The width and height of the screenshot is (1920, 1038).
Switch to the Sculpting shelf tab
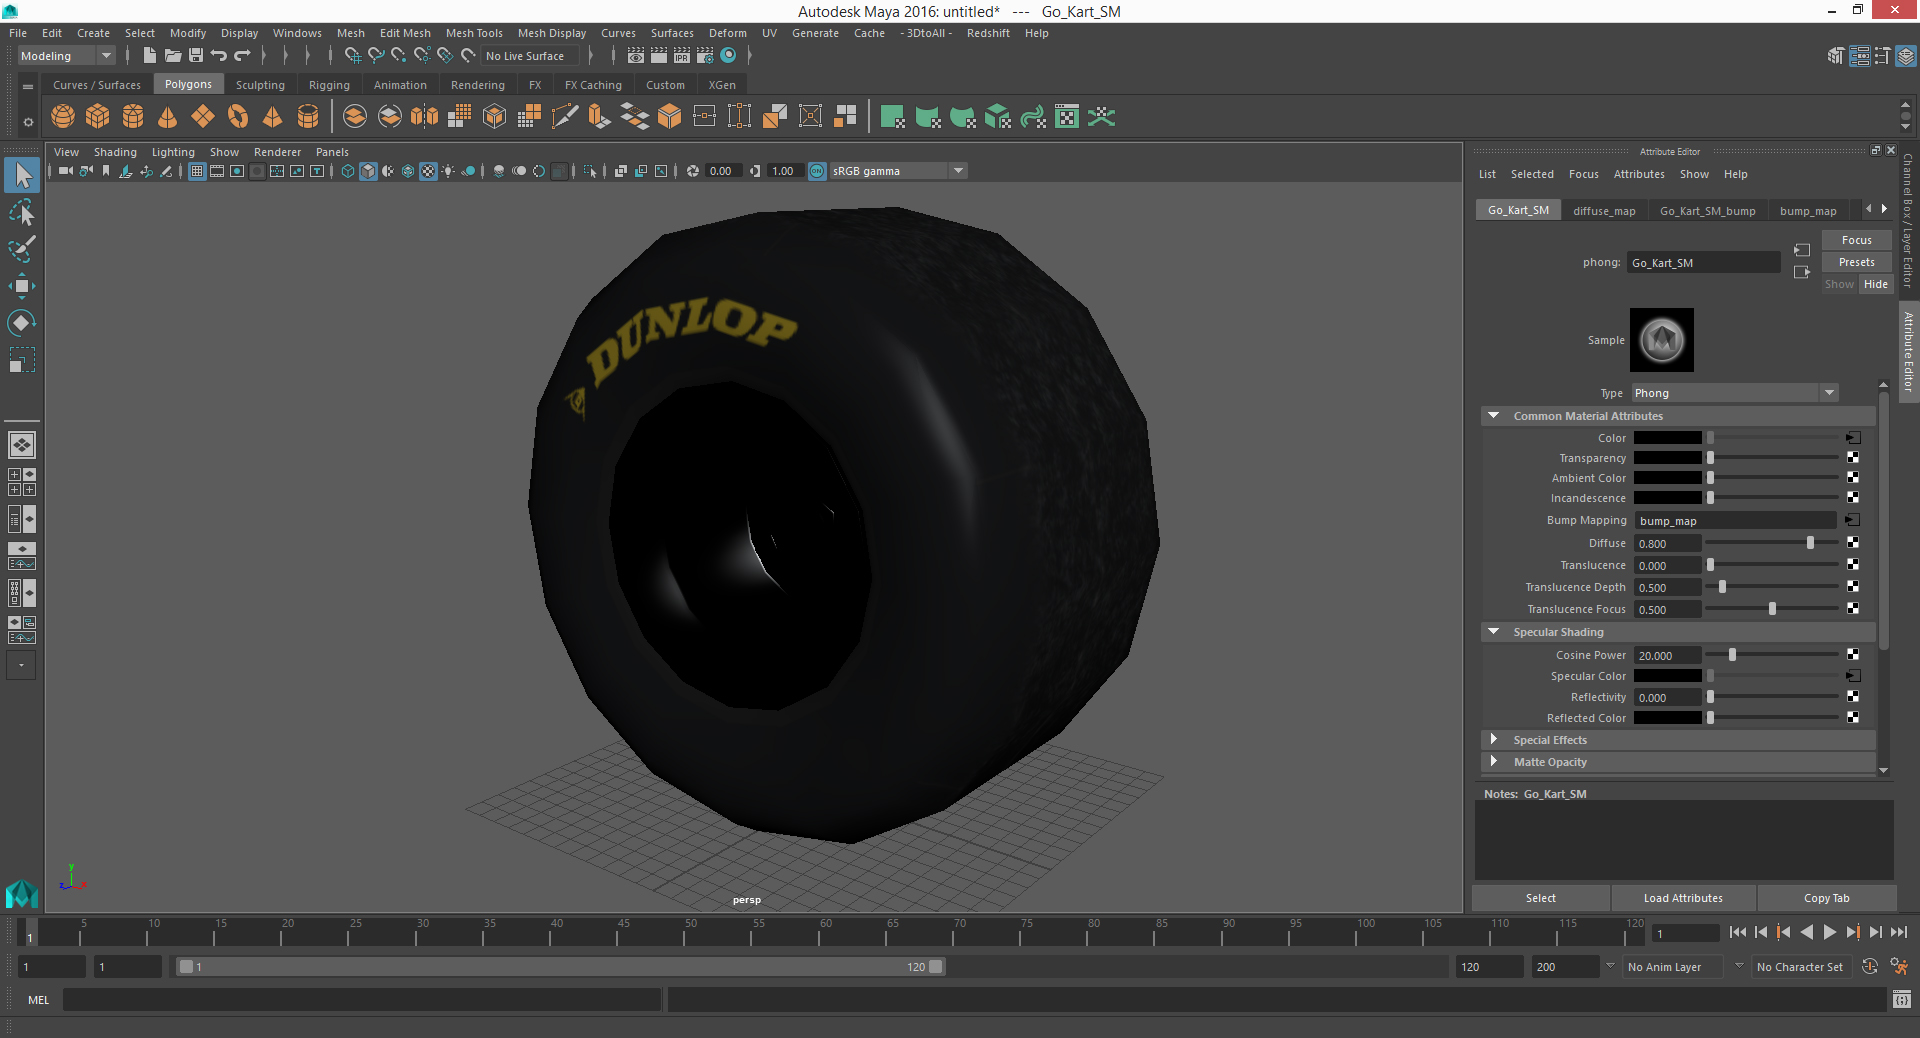tap(260, 85)
